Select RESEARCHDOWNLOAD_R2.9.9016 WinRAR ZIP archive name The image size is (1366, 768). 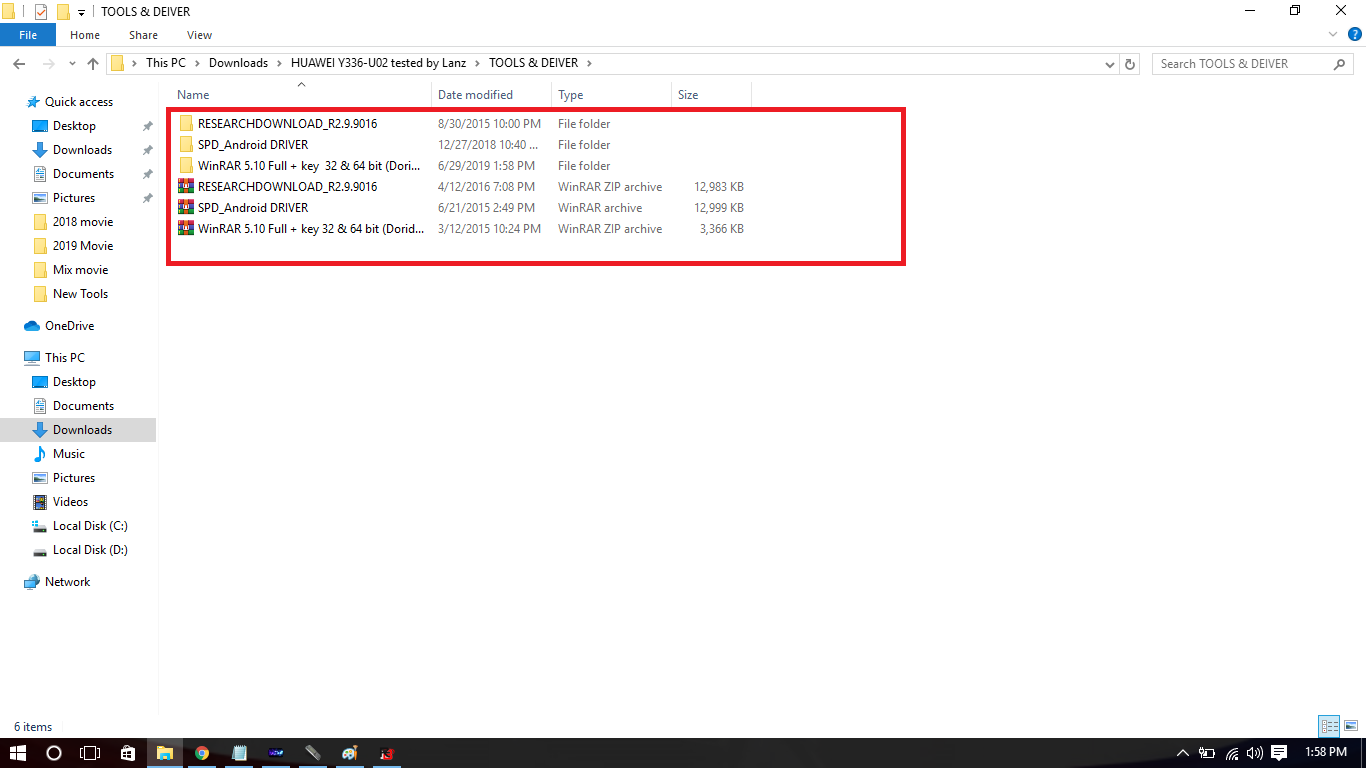pyautogui.click(x=288, y=187)
